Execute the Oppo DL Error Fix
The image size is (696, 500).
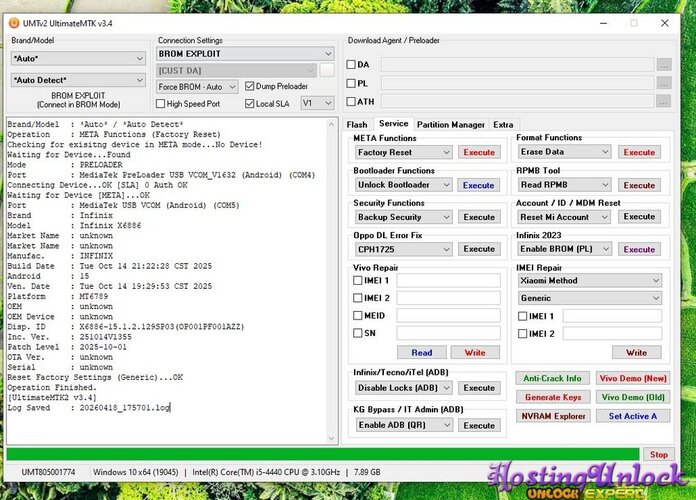(x=479, y=249)
